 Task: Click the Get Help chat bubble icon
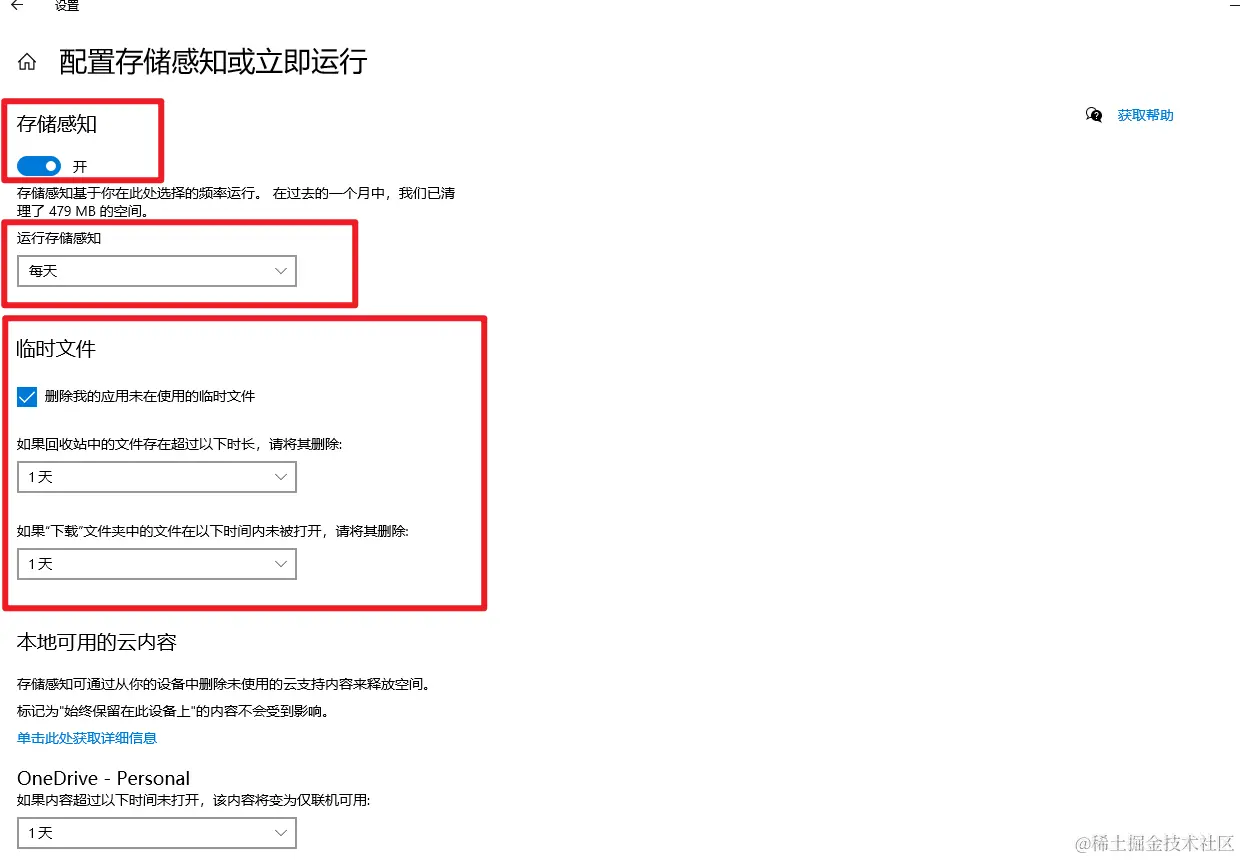coord(1095,115)
